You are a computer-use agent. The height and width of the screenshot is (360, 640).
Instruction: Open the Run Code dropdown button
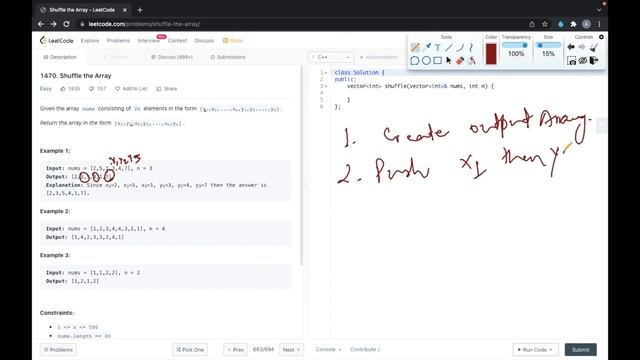[x=535, y=350]
